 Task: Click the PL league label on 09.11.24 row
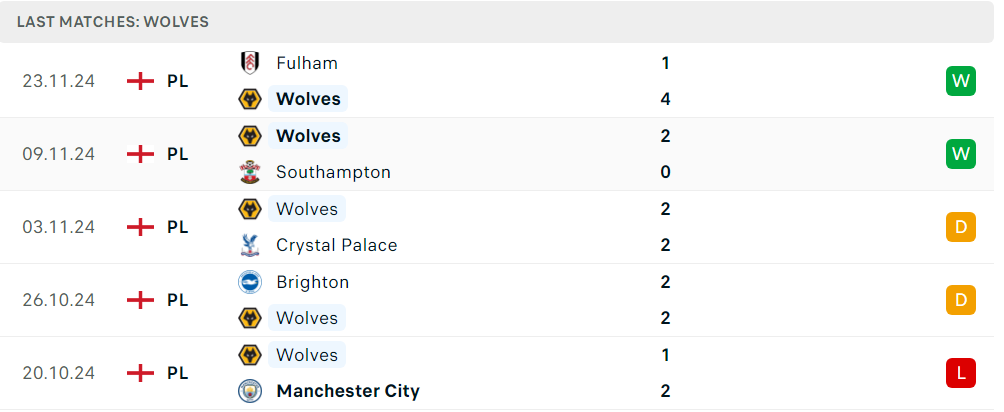point(178,154)
